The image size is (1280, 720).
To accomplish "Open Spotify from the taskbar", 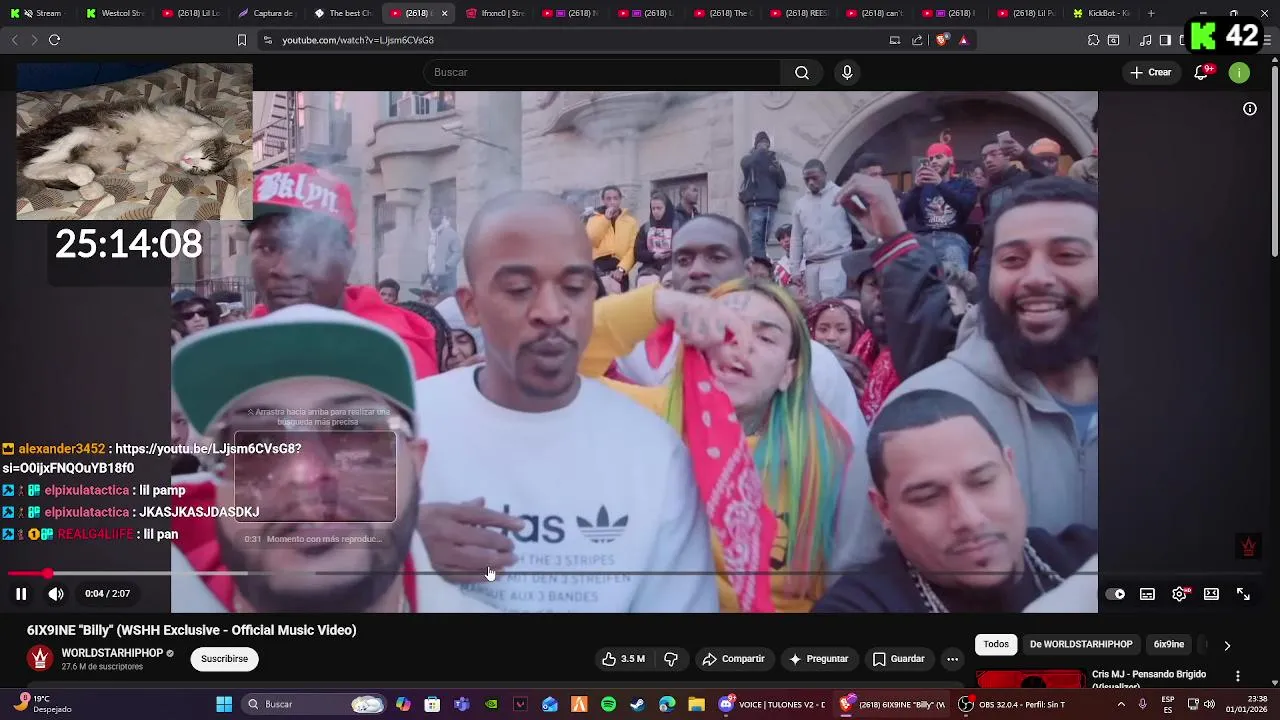I will pyautogui.click(x=608, y=704).
